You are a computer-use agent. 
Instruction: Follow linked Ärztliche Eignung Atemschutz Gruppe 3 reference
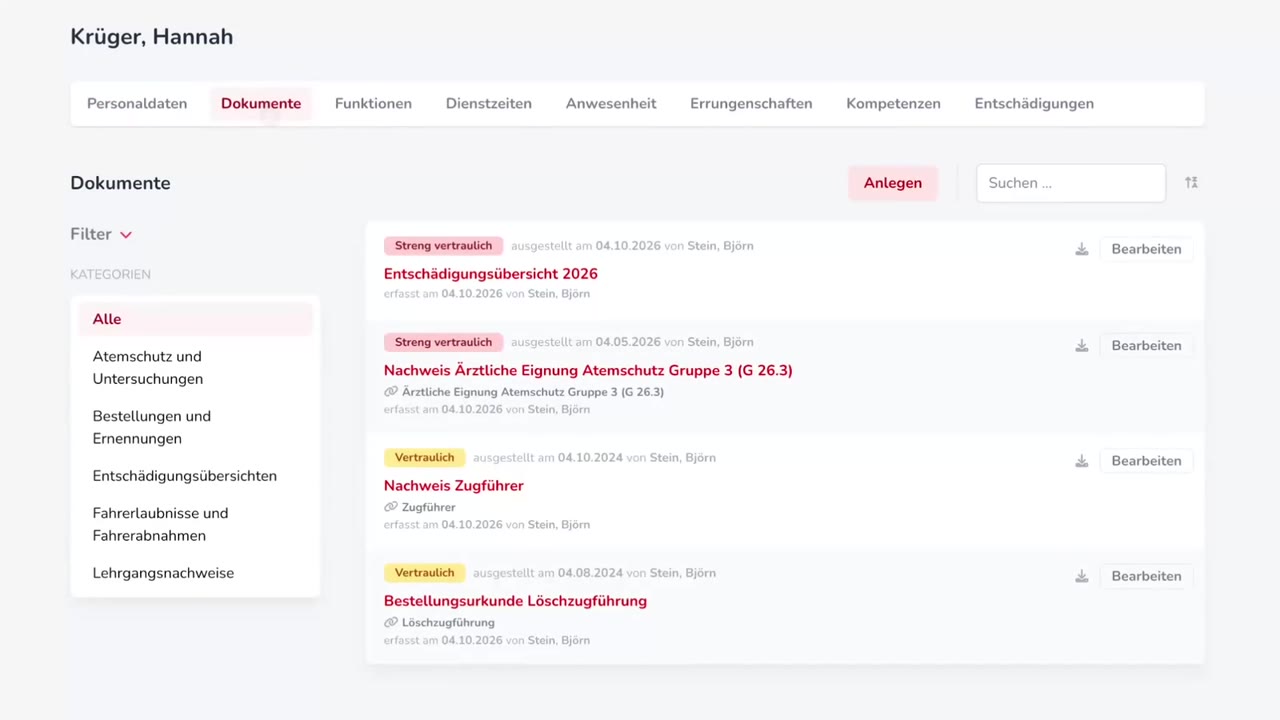point(533,392)
